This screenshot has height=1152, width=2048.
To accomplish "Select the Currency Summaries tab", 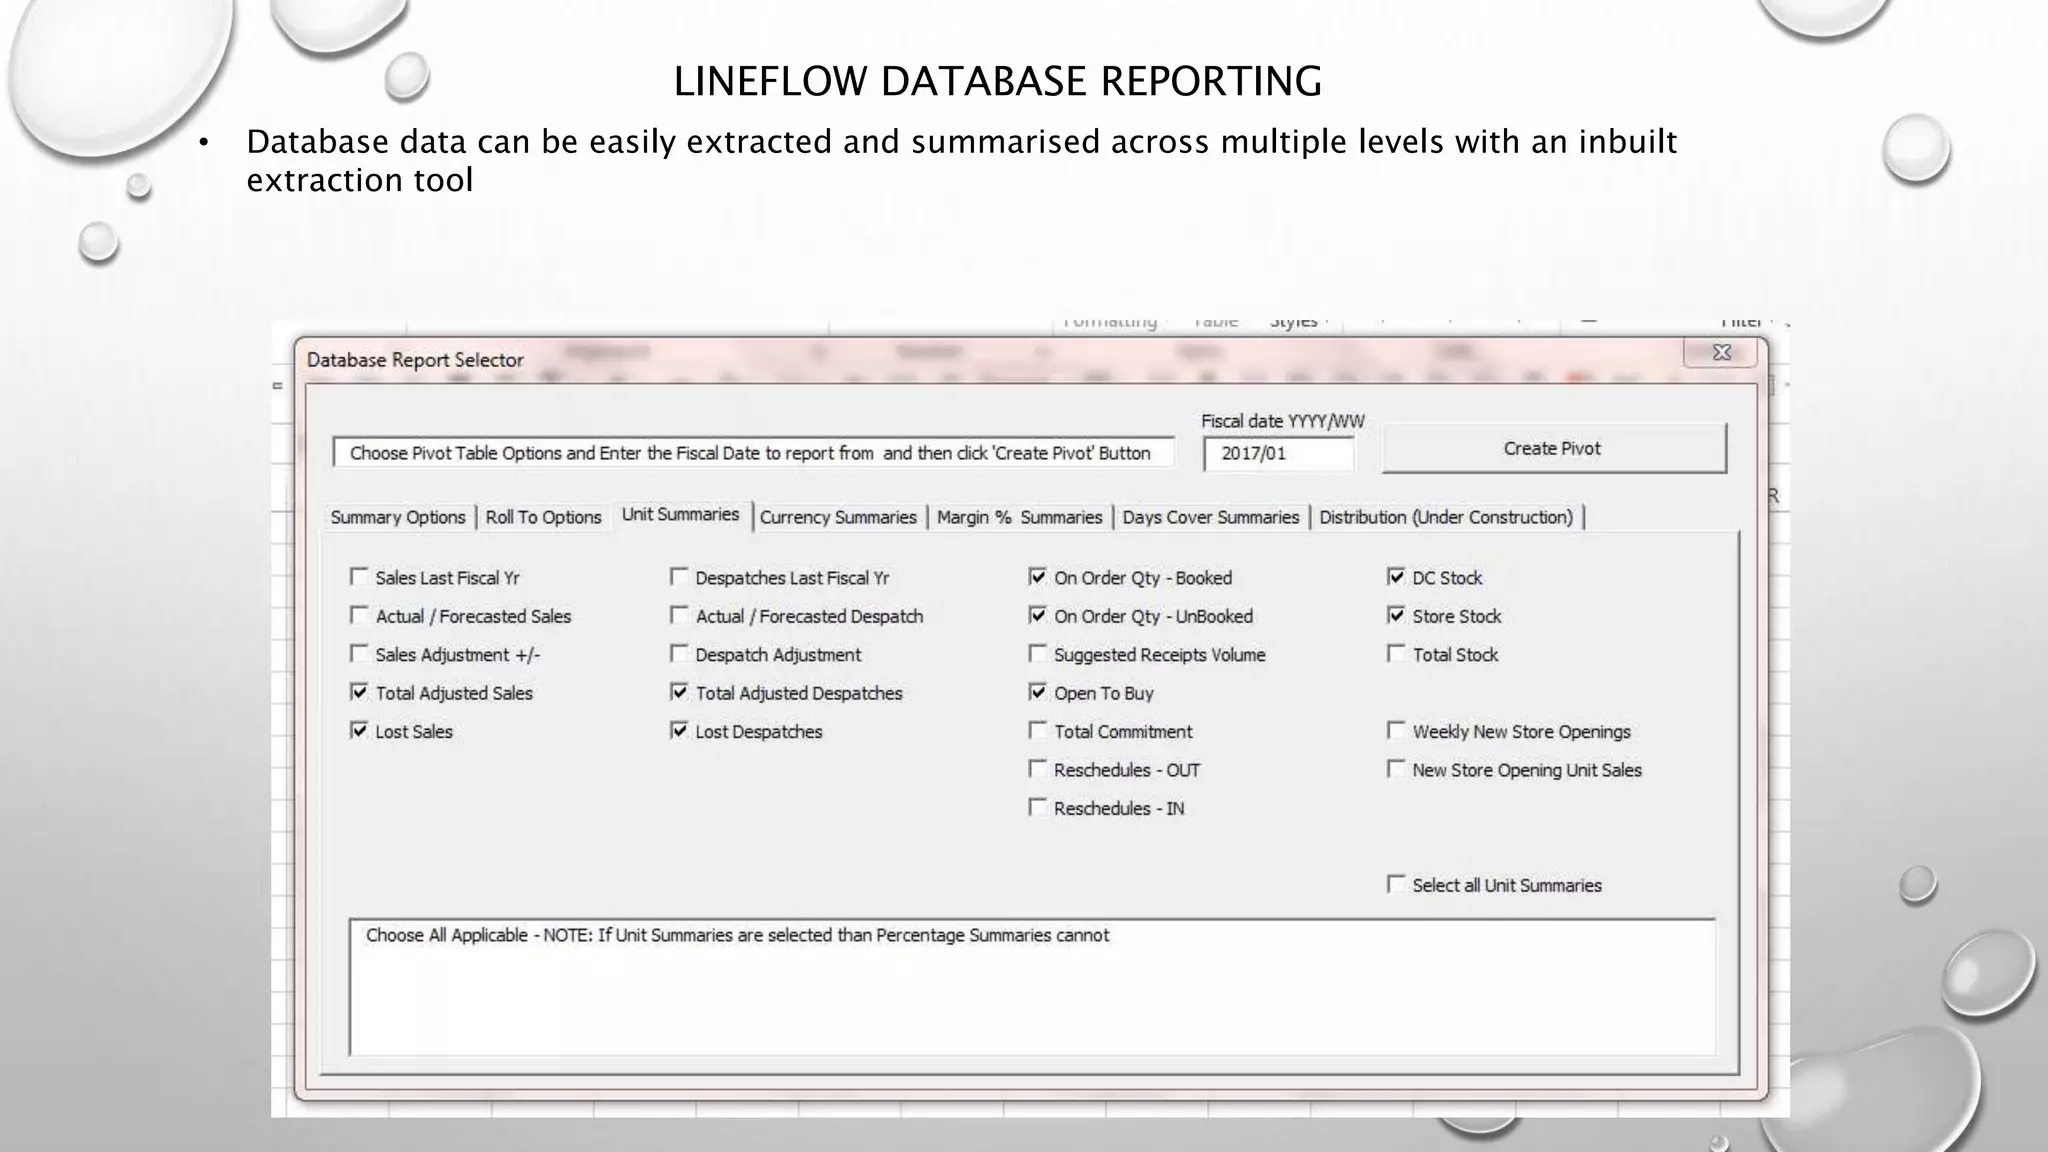I will [838, 517].
